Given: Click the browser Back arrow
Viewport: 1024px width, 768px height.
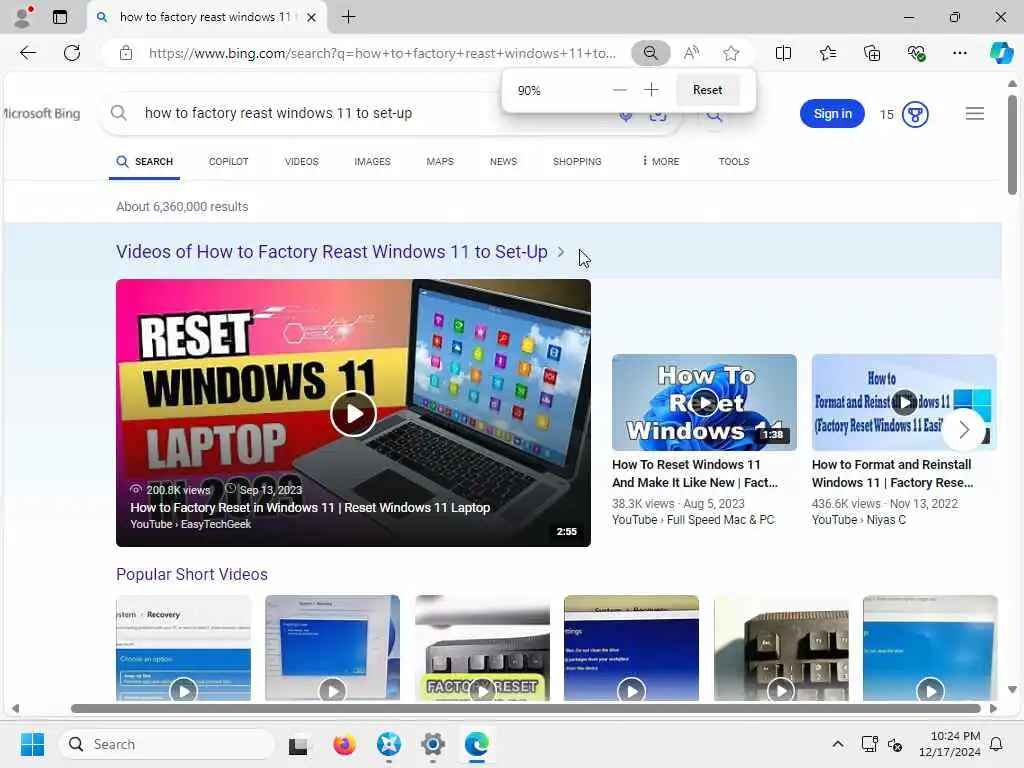Looking at the screenshot, I should [28, 53].
